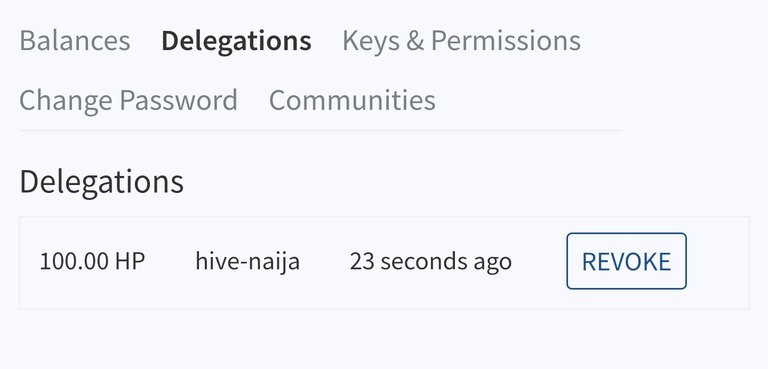Viewport: 768px width, 369px height.
Task: Click the bold Delegations tab label
Action: click(x=237, y=41)
